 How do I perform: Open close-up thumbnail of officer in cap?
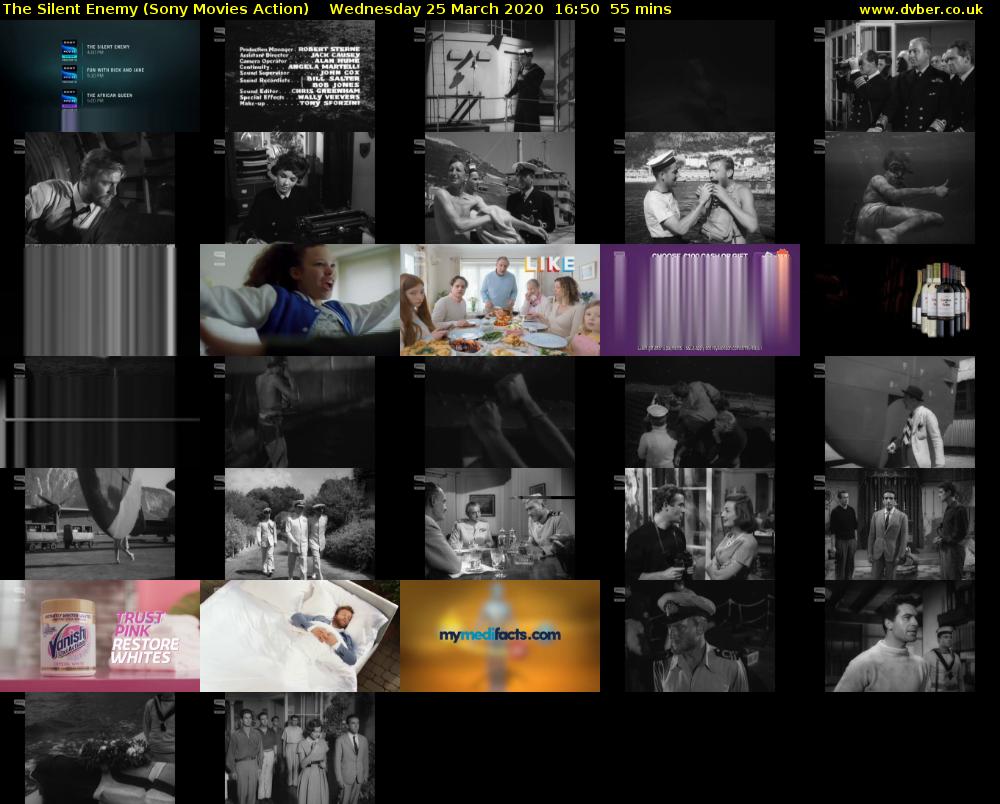700,636
